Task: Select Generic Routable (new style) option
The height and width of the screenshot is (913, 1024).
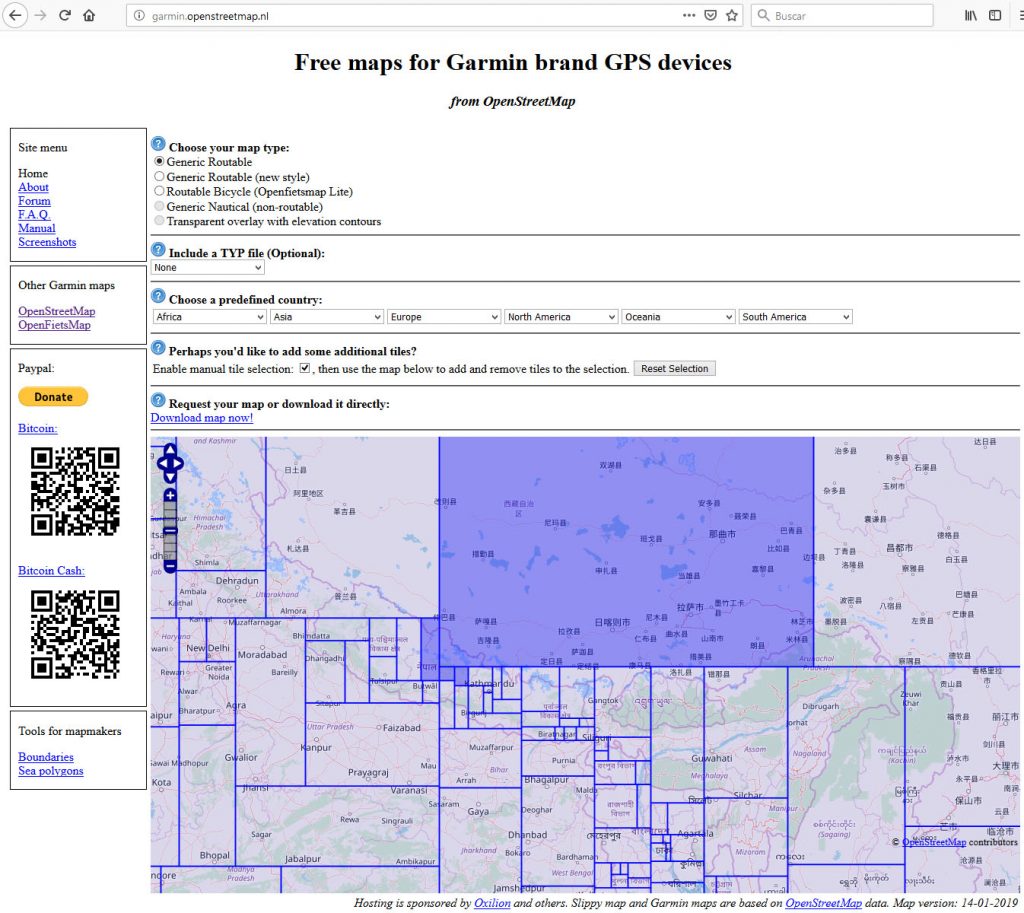Action: (x=159, y=176)
